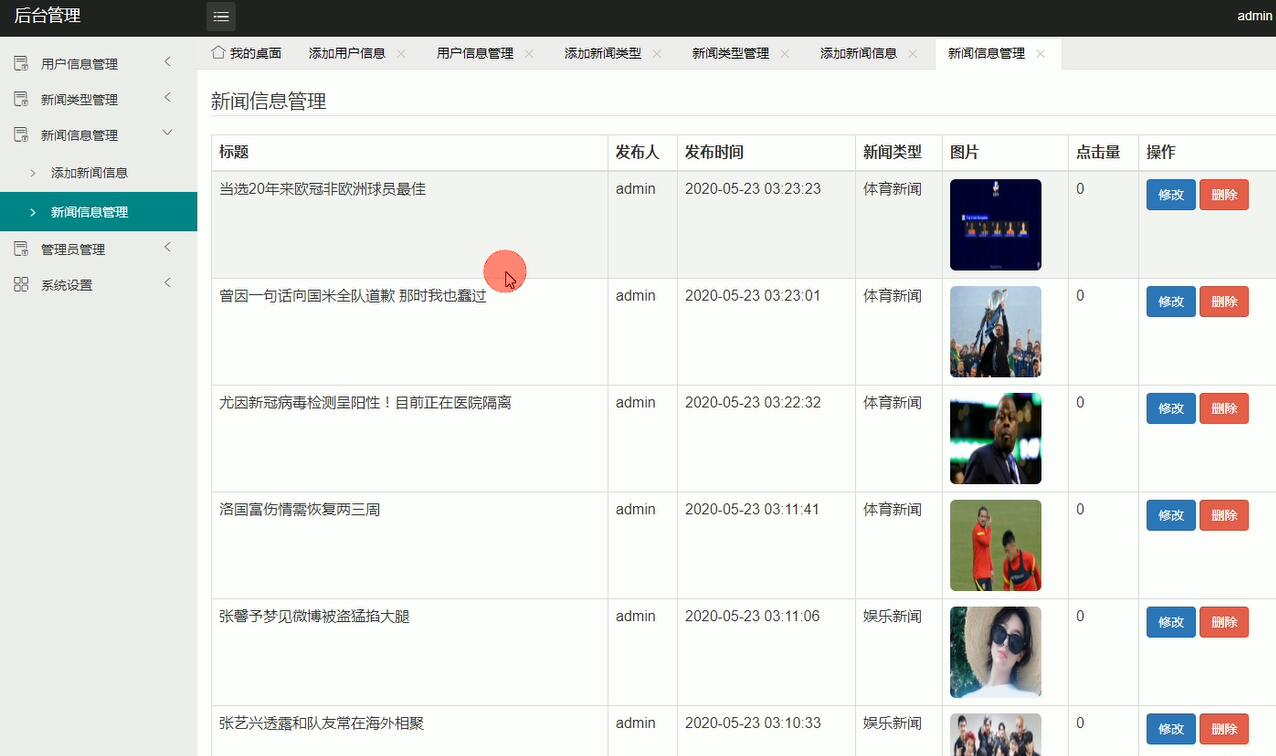The image size is (1276, 756).
Task: Click timestamp 2020-05-23 03:22:32
Action: tap(753, 403)
